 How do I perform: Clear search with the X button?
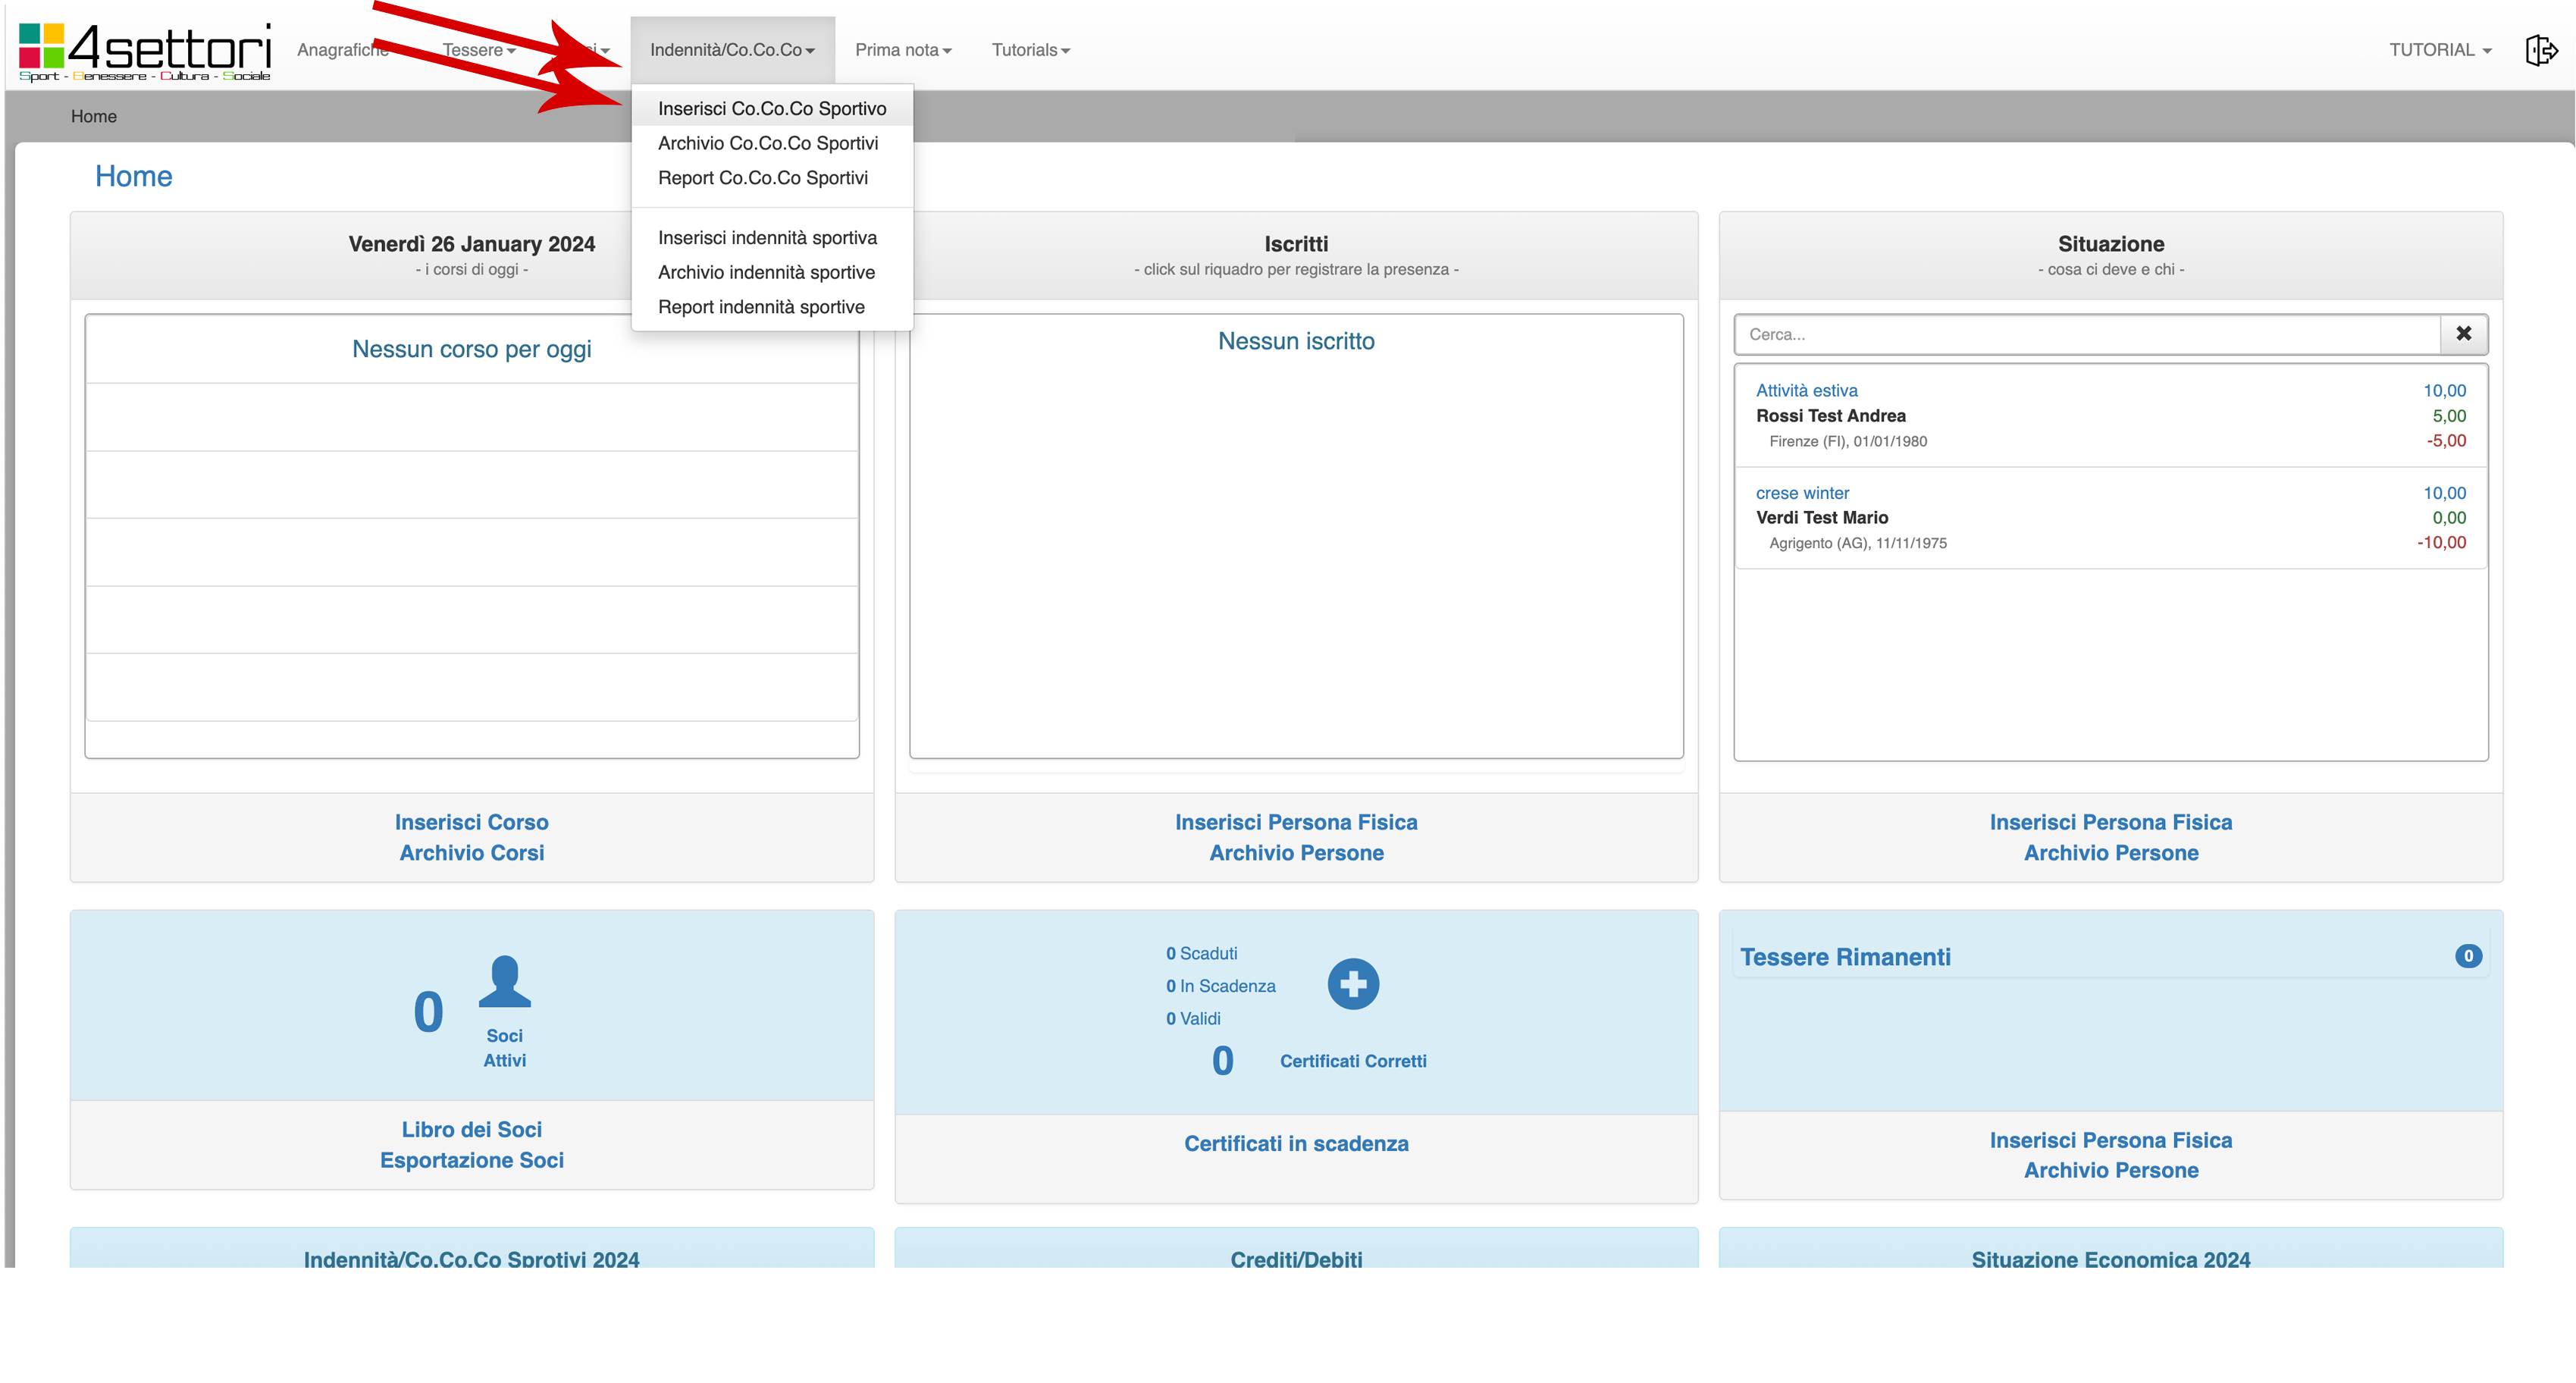point(2463,334)
